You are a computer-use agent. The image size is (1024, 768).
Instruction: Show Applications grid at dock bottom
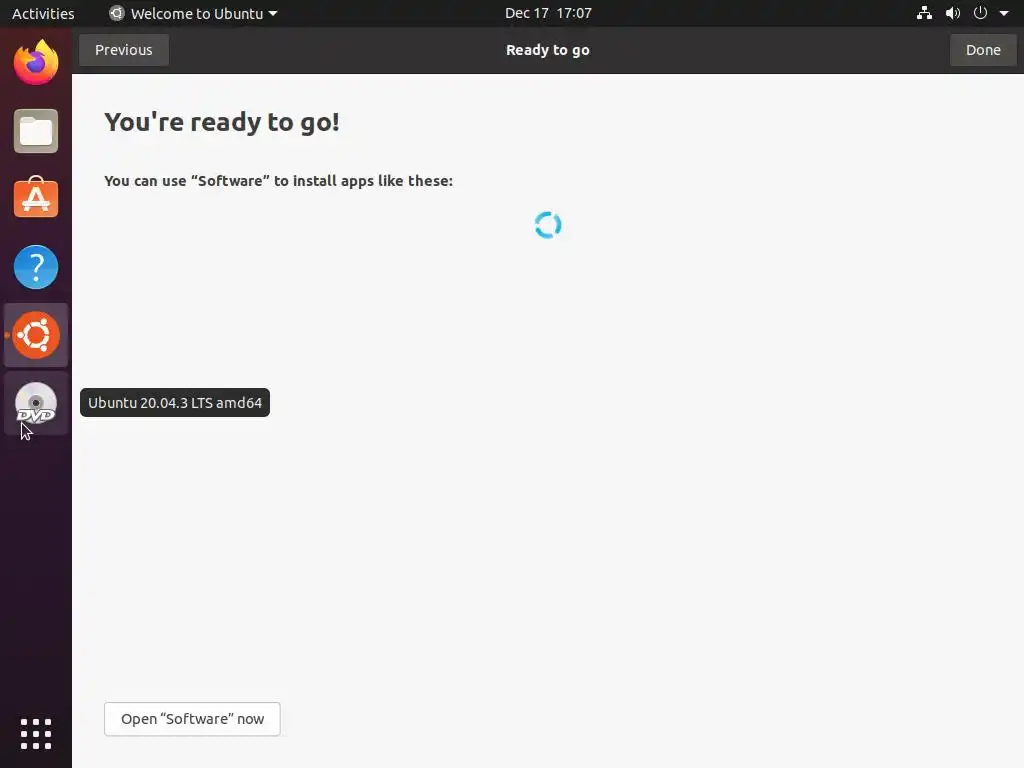tap(36, 734)
